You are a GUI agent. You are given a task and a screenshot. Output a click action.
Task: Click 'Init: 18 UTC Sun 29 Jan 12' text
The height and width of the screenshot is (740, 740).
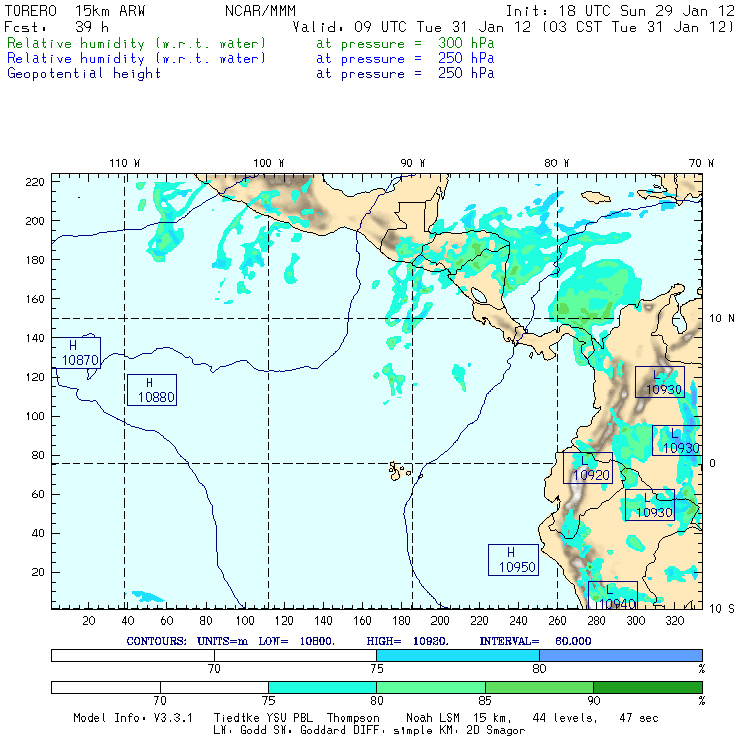[x=620, y=11]
